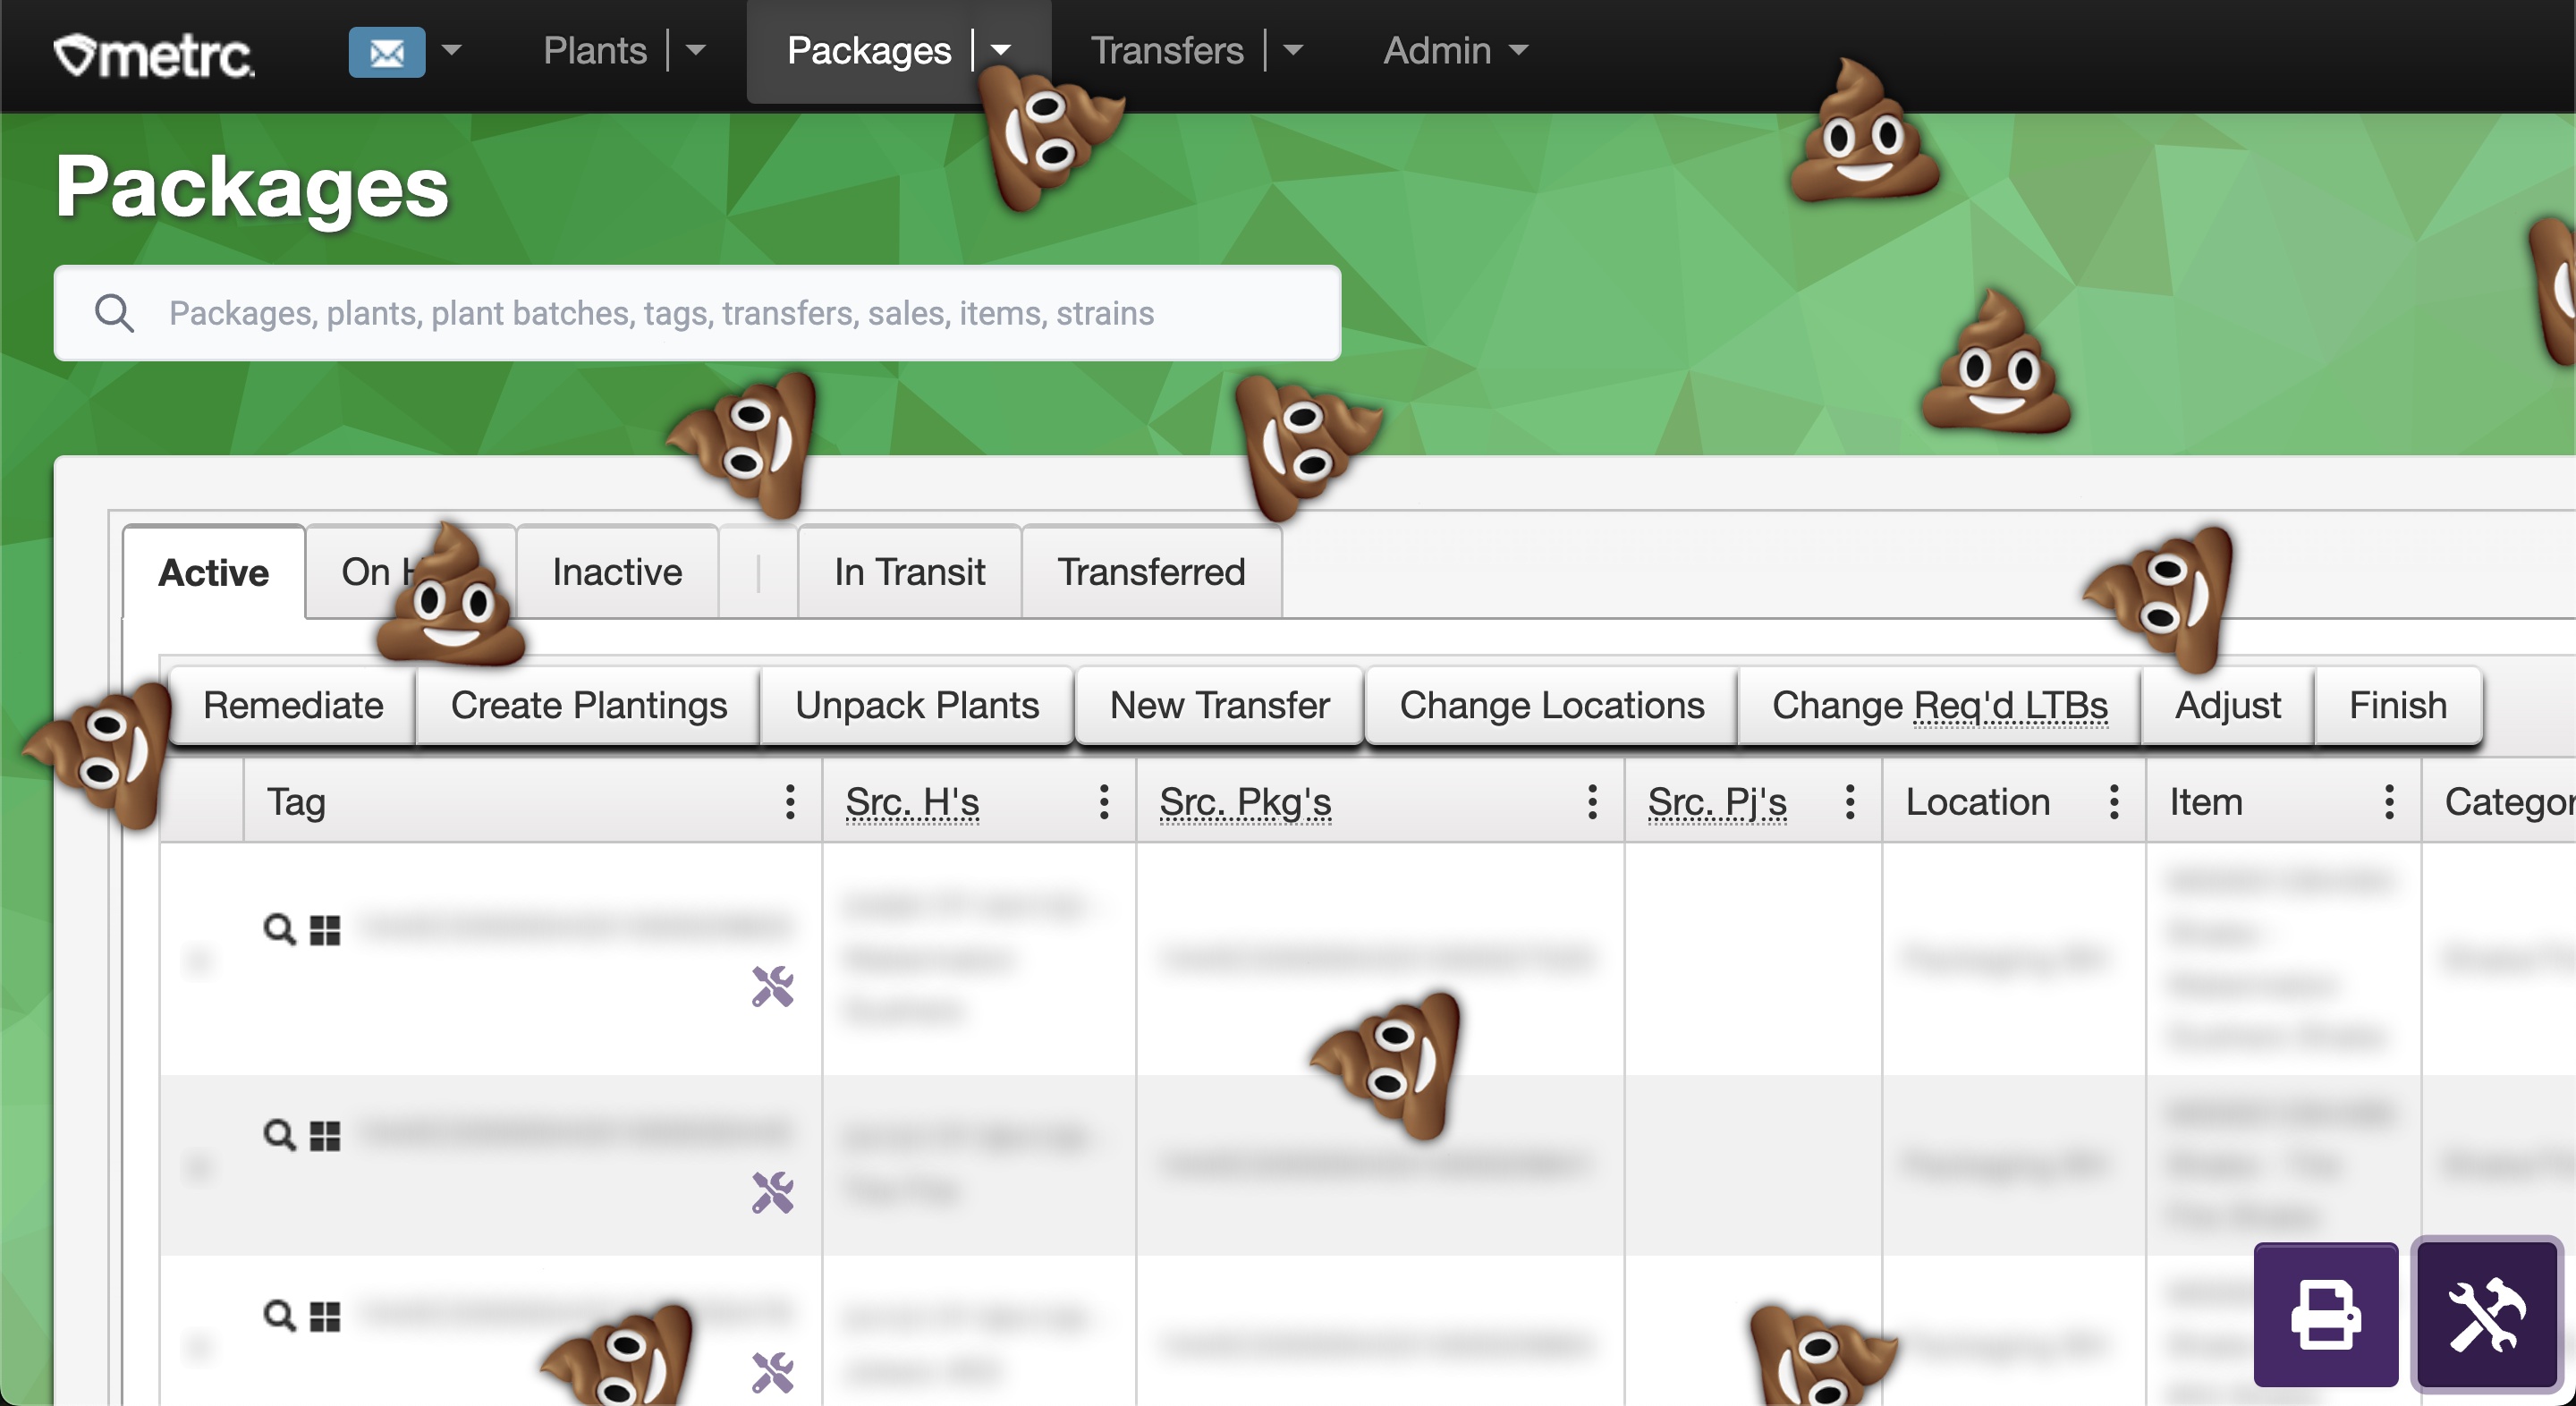
Task: Click the purple tools icon in the second row
Action: (772, 1192)
